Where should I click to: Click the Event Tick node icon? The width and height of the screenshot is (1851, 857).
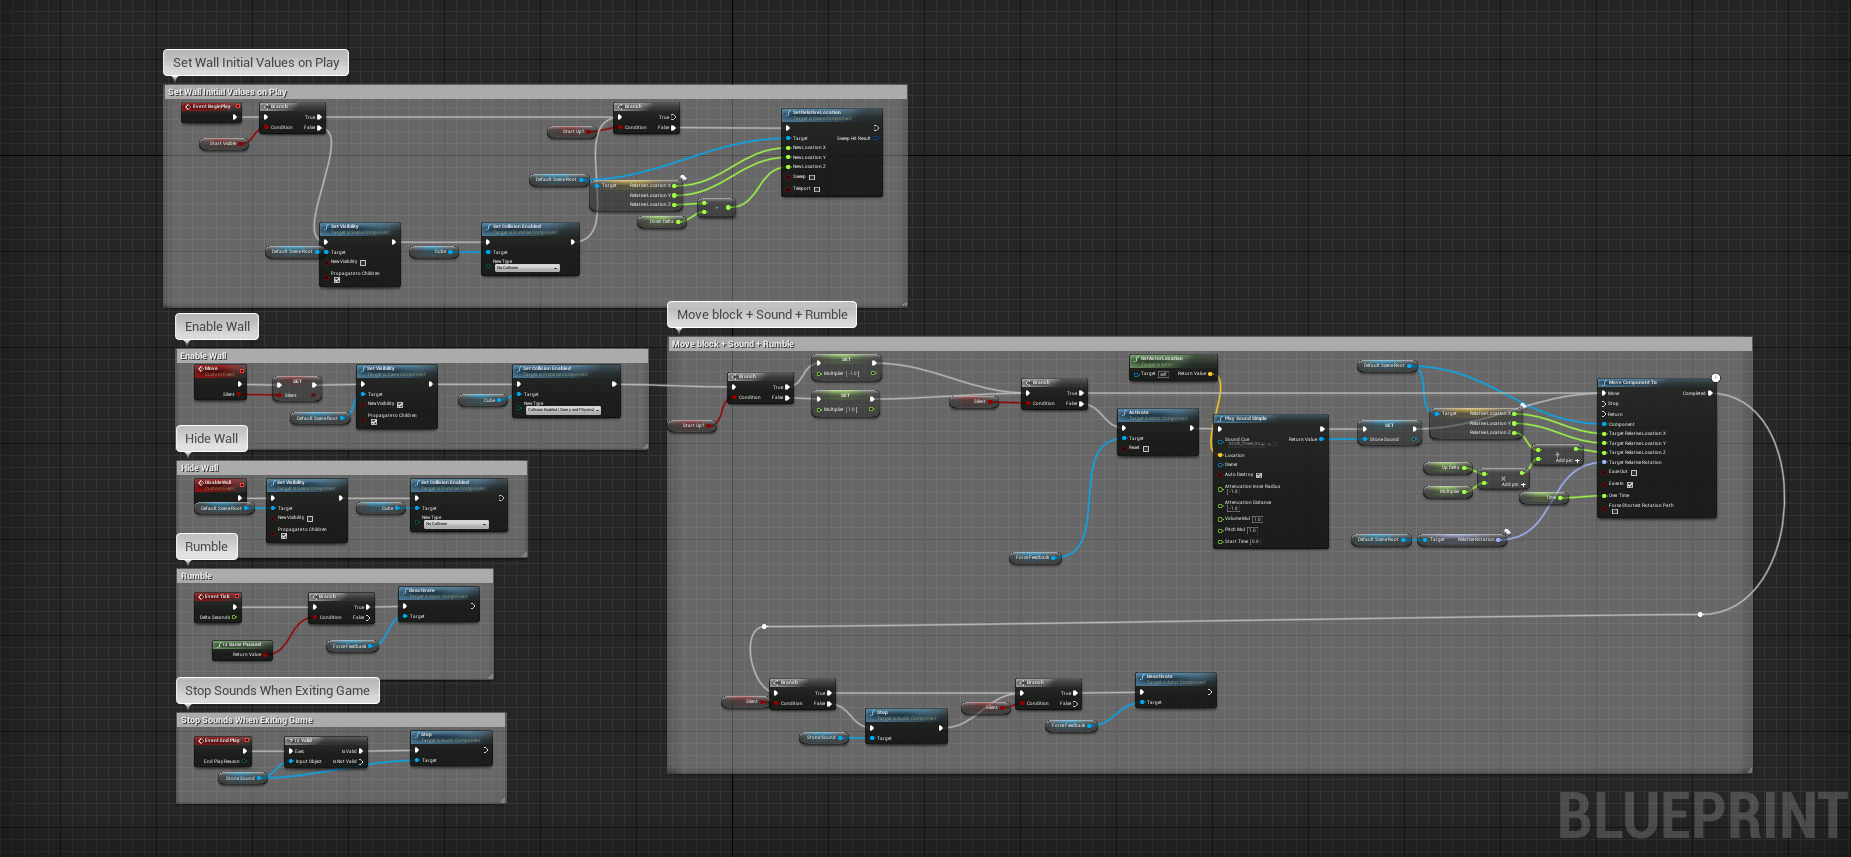[200, 596]
